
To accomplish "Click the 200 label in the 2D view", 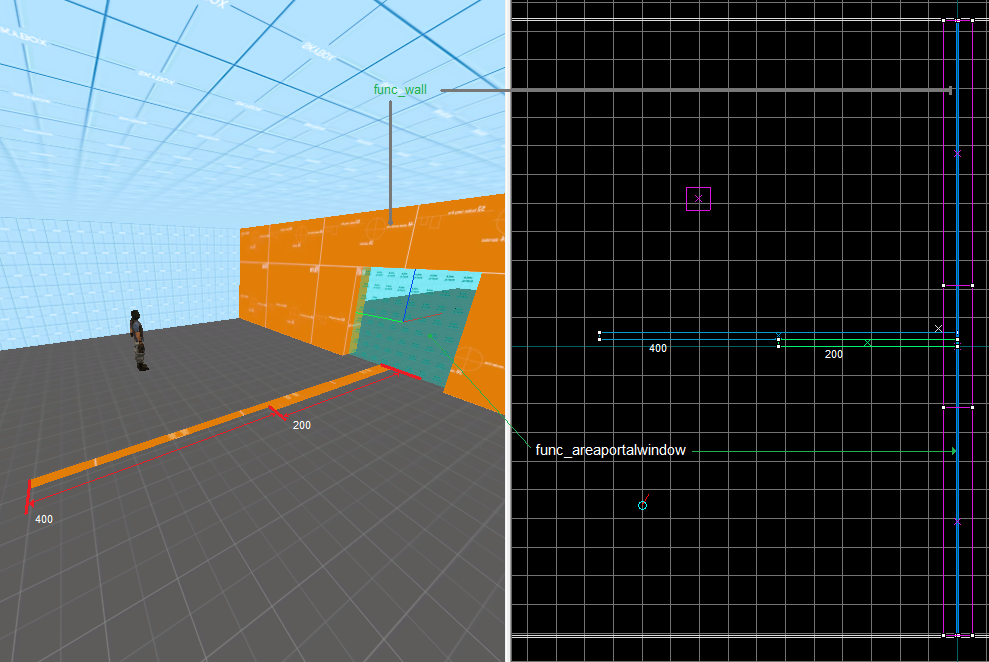I will pos(834,354).
